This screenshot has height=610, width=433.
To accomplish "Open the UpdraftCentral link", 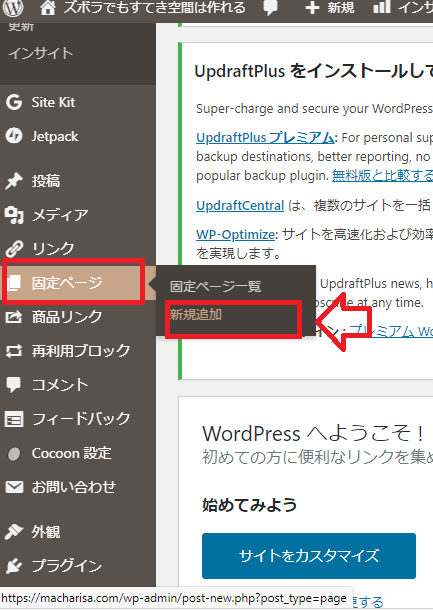I will [x=240, y=205].
